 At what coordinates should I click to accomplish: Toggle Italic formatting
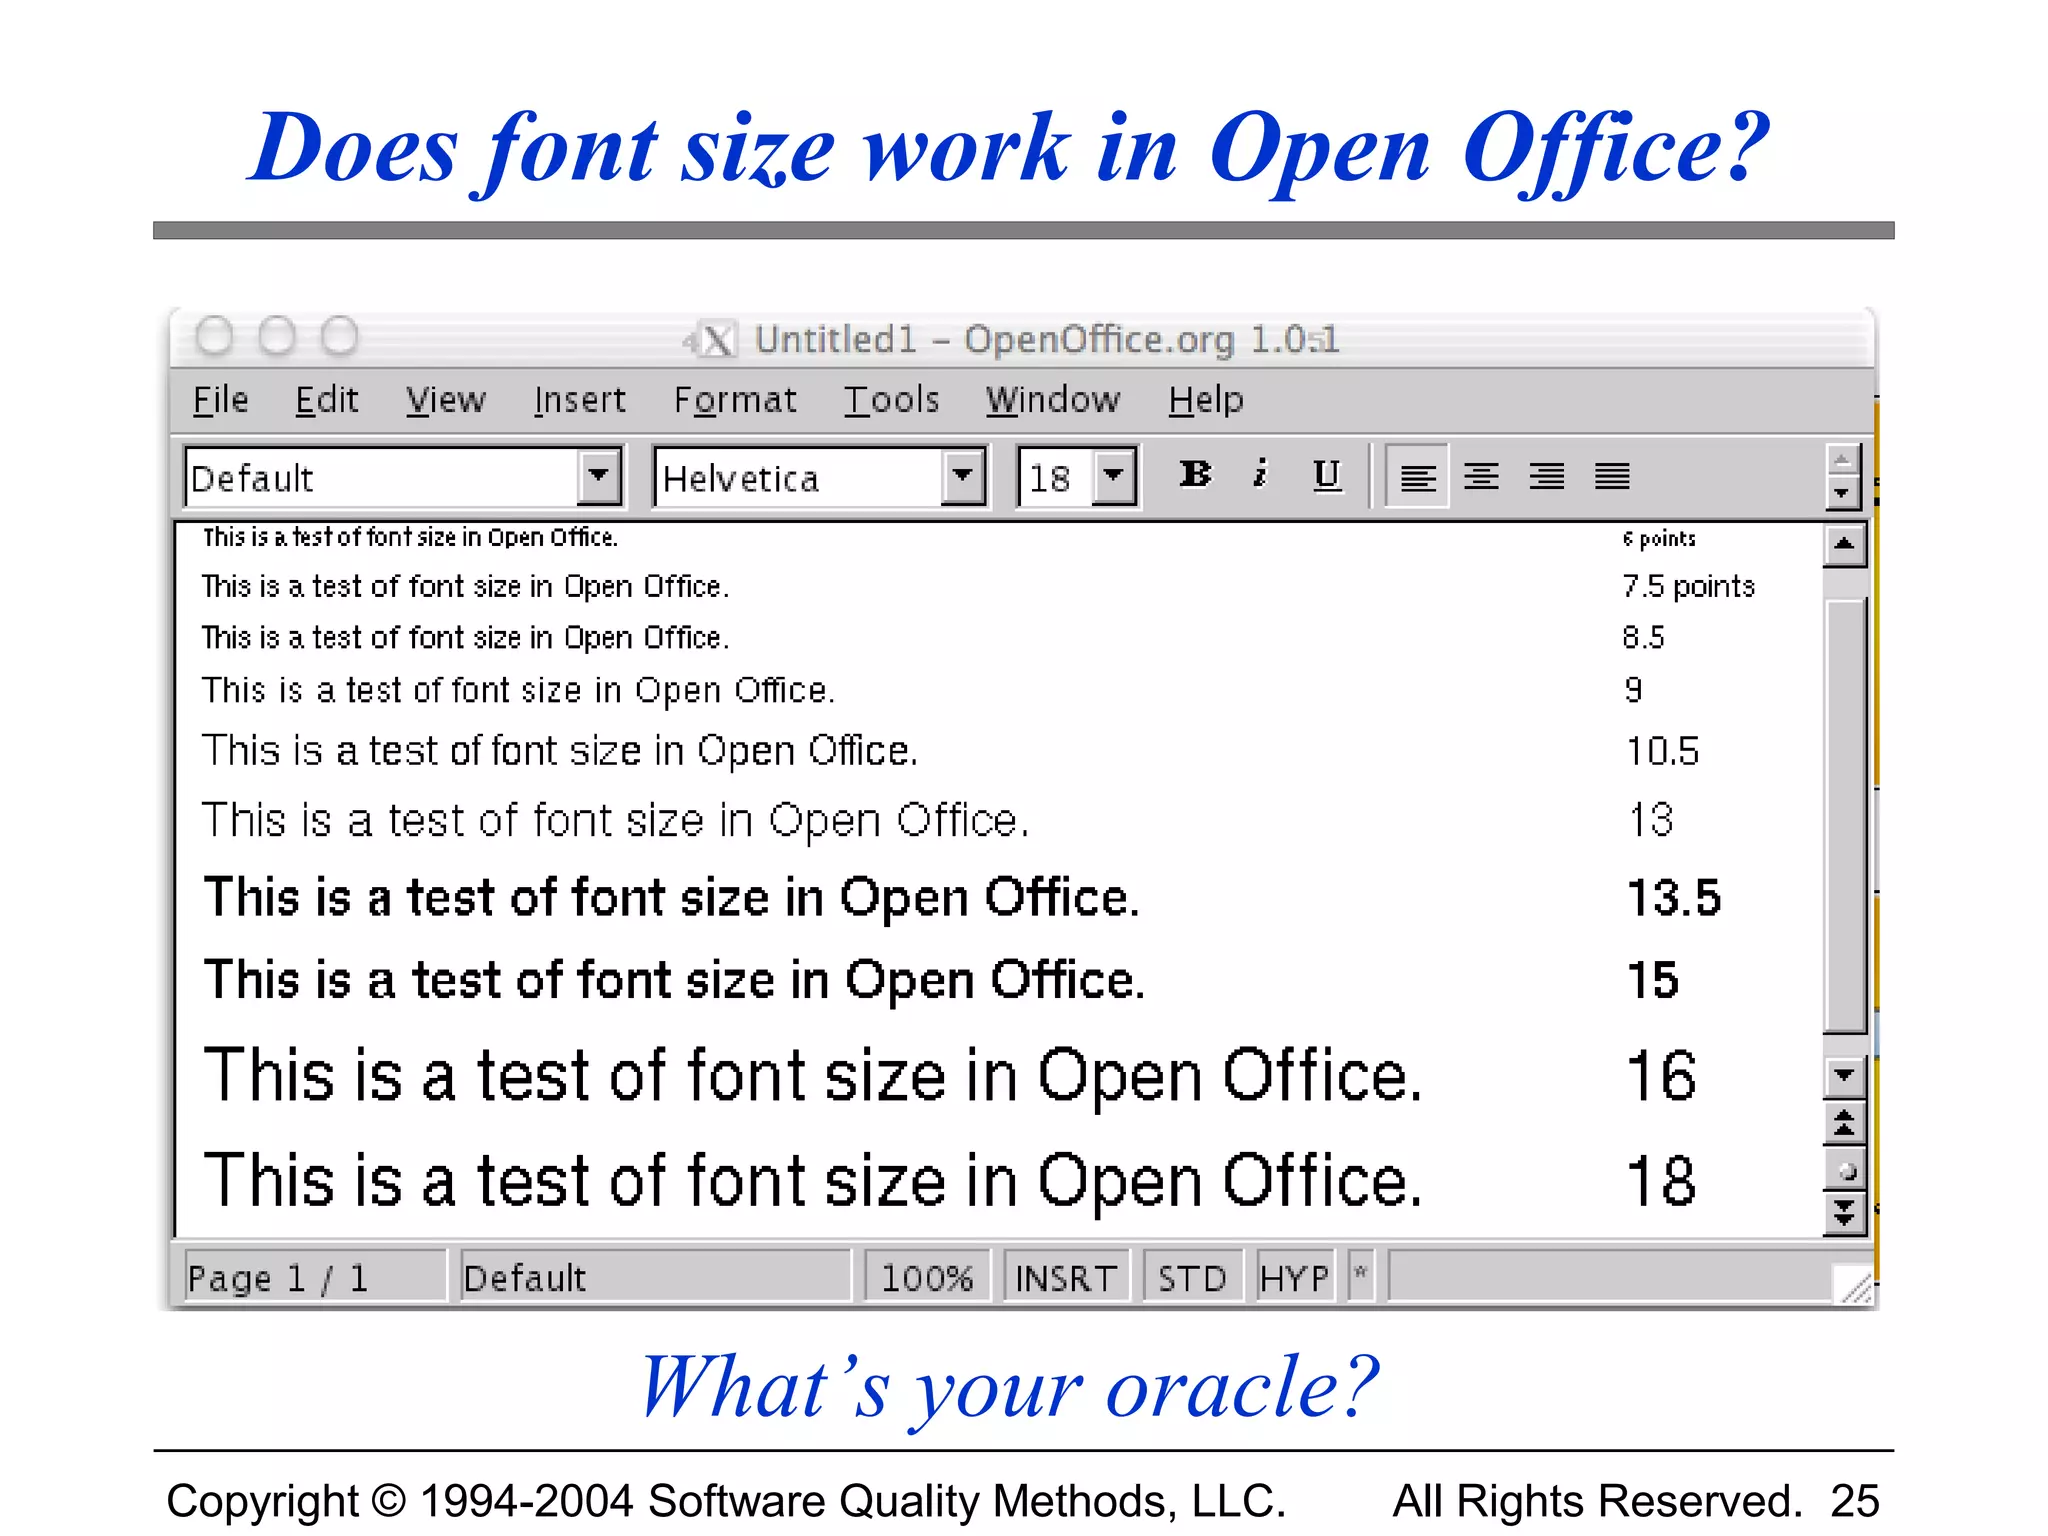pos(1260,476)
